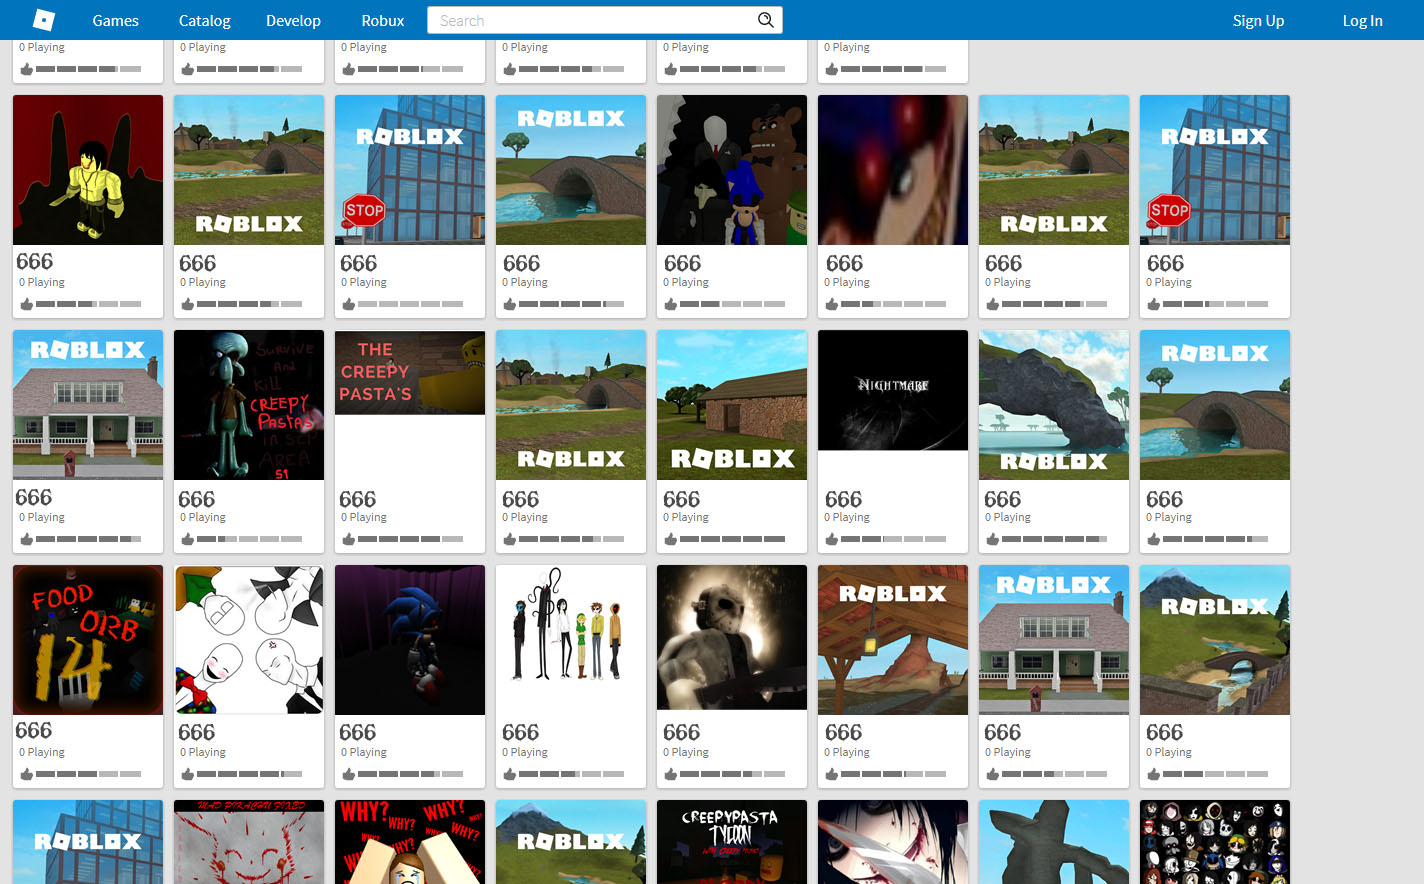Click 666 title under Jason mask thumbnail
Screen dimensions: 1424x884
pos(682,733)
